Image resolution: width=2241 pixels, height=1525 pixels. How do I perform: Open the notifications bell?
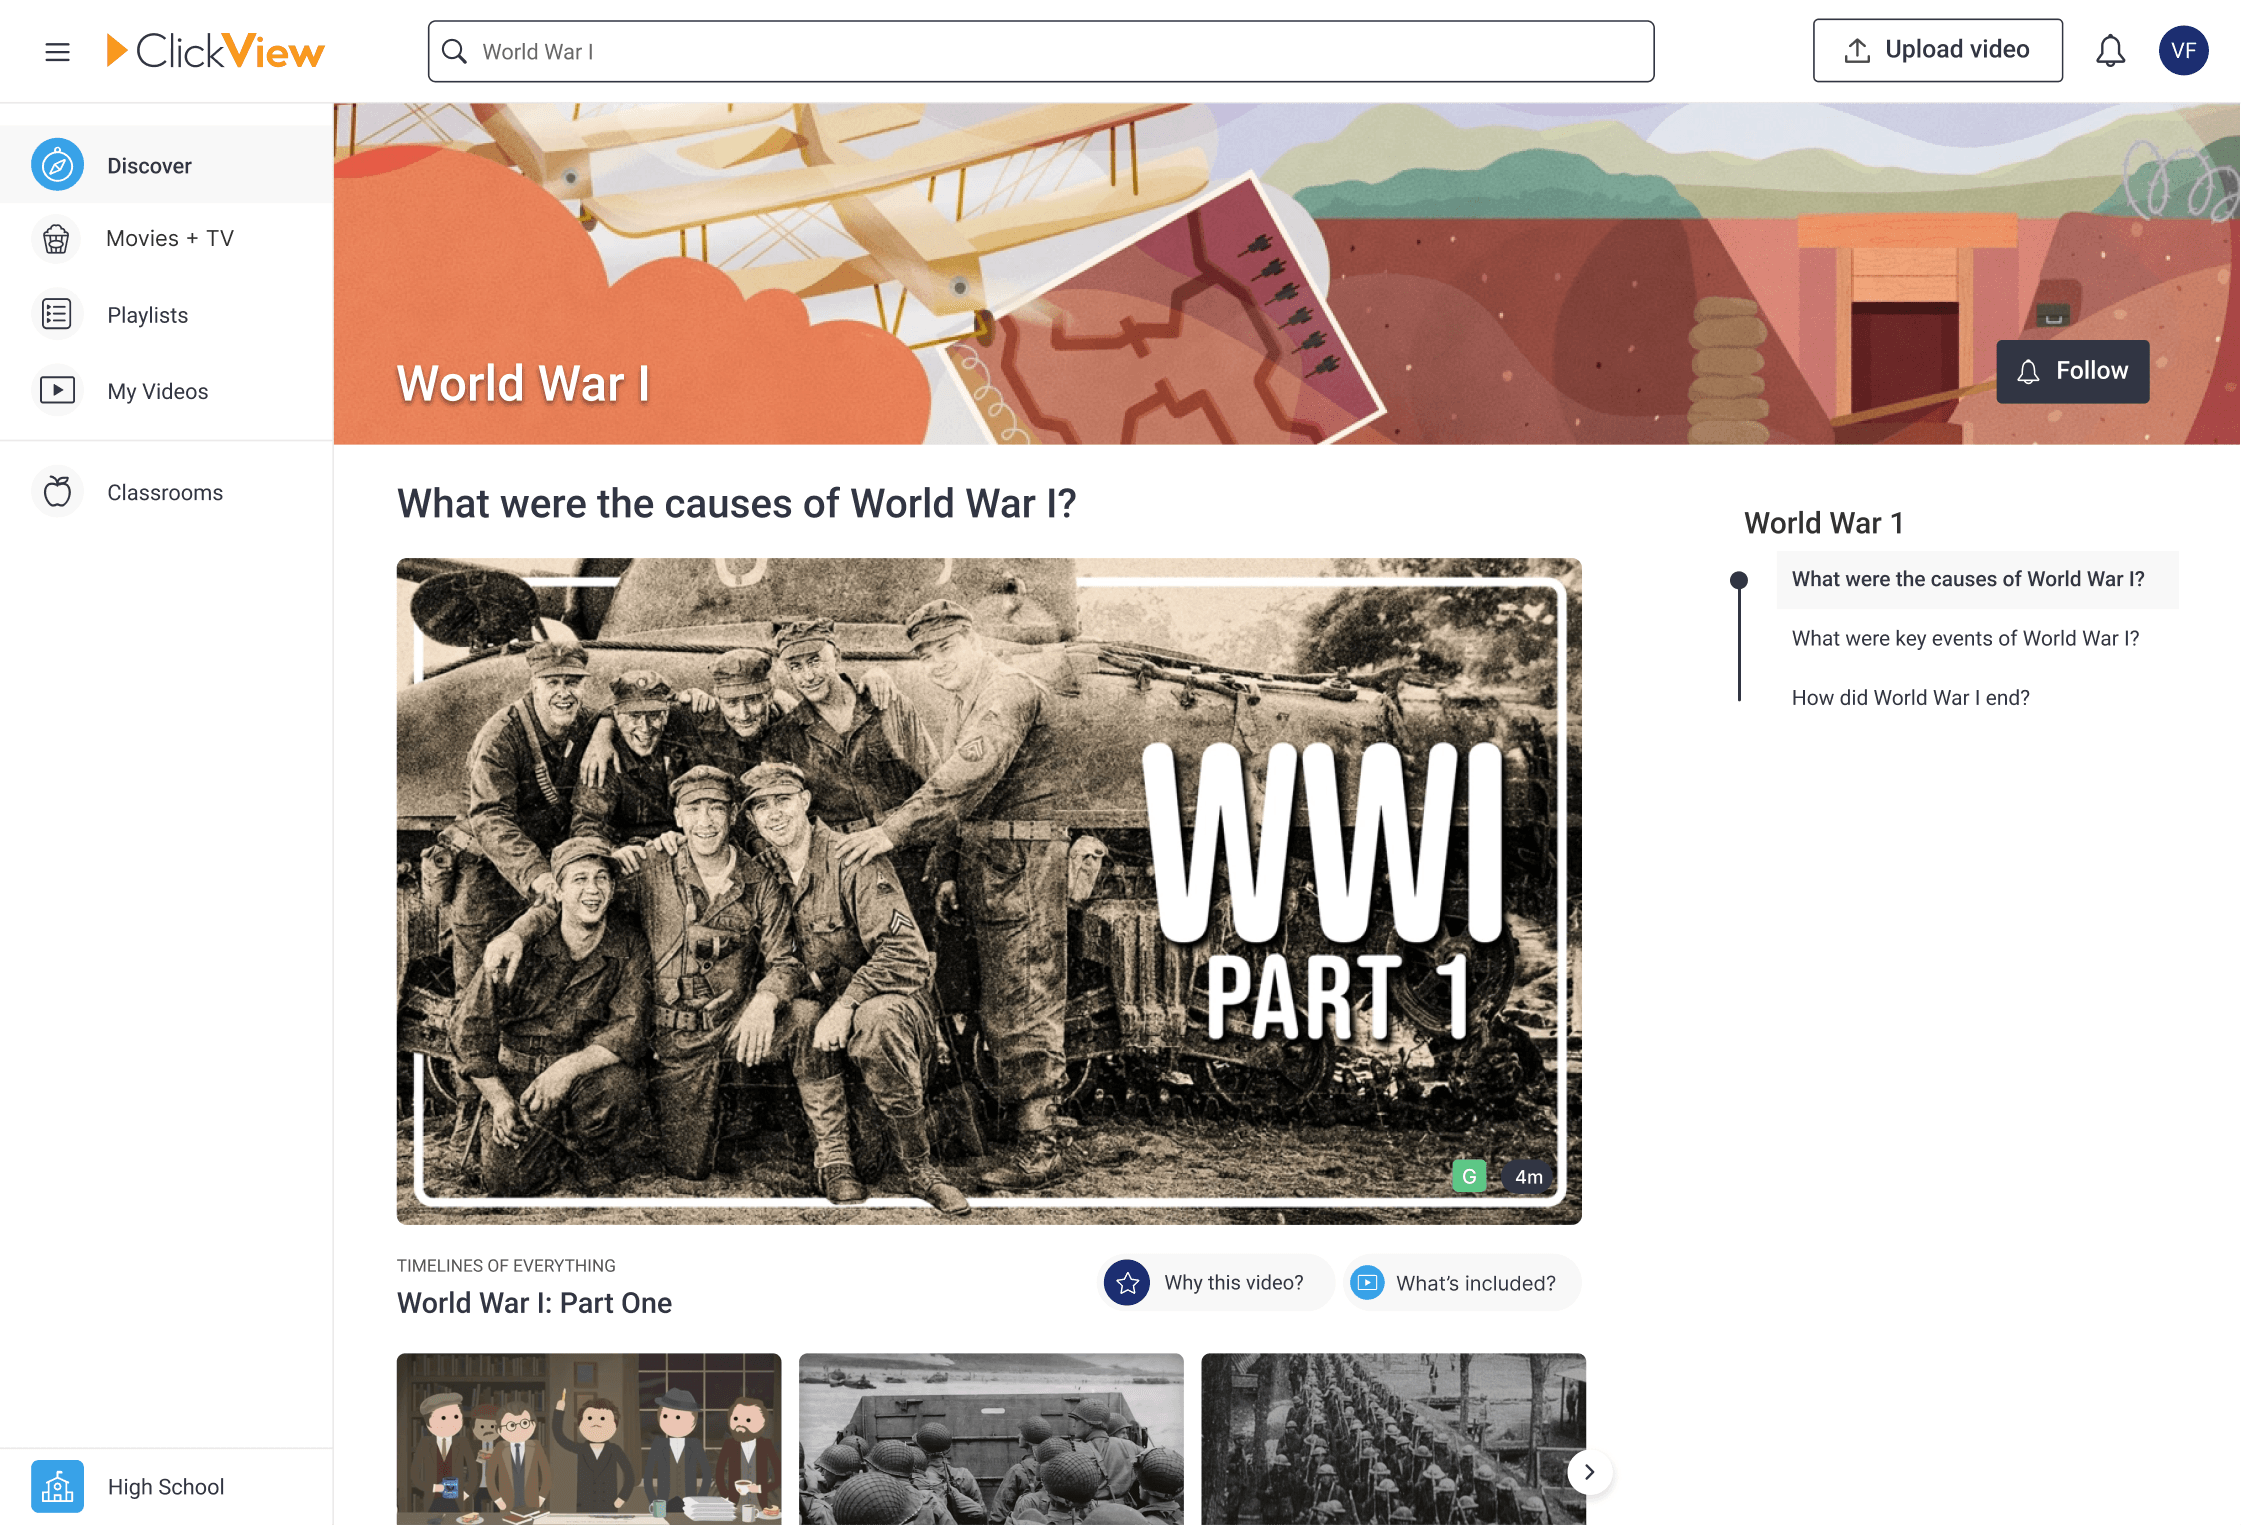(x=2110, y=50)
